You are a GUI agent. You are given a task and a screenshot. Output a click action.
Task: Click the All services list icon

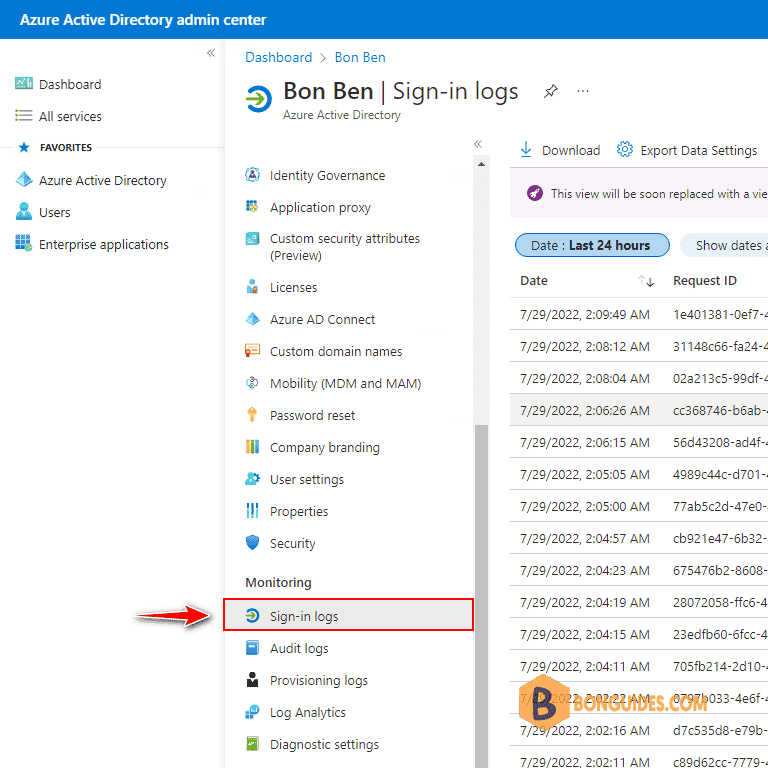pos(24,116)
